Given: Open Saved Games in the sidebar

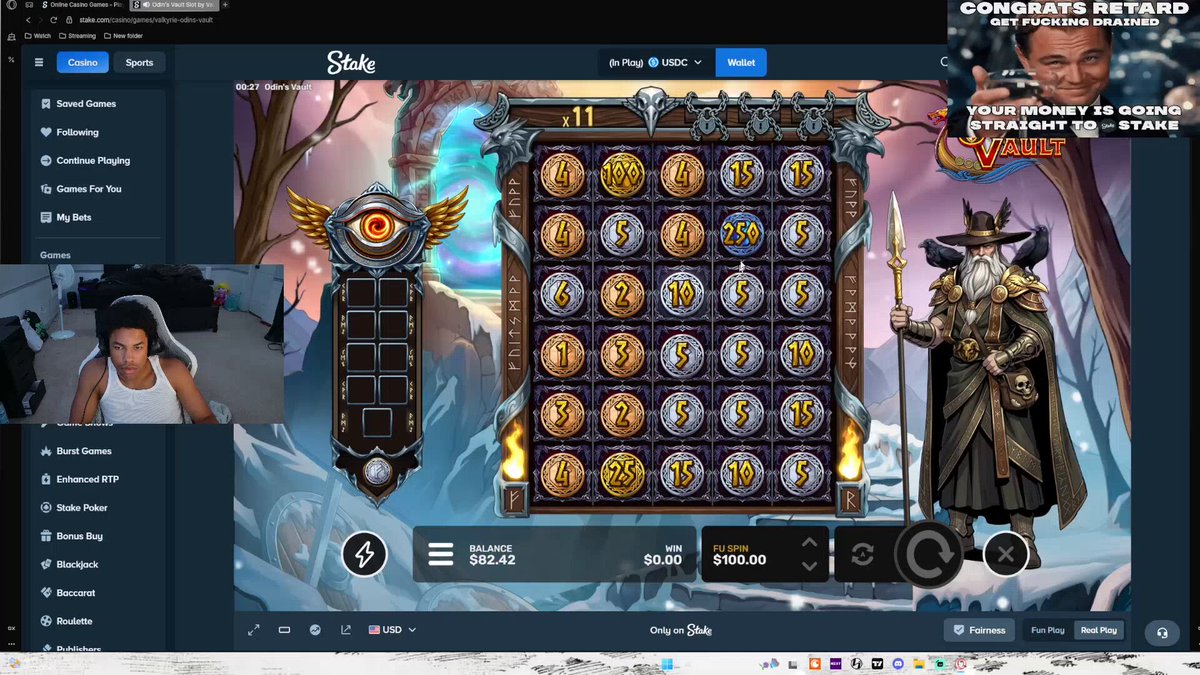Looking at the screenshot, I should click(x=78, y=104).
